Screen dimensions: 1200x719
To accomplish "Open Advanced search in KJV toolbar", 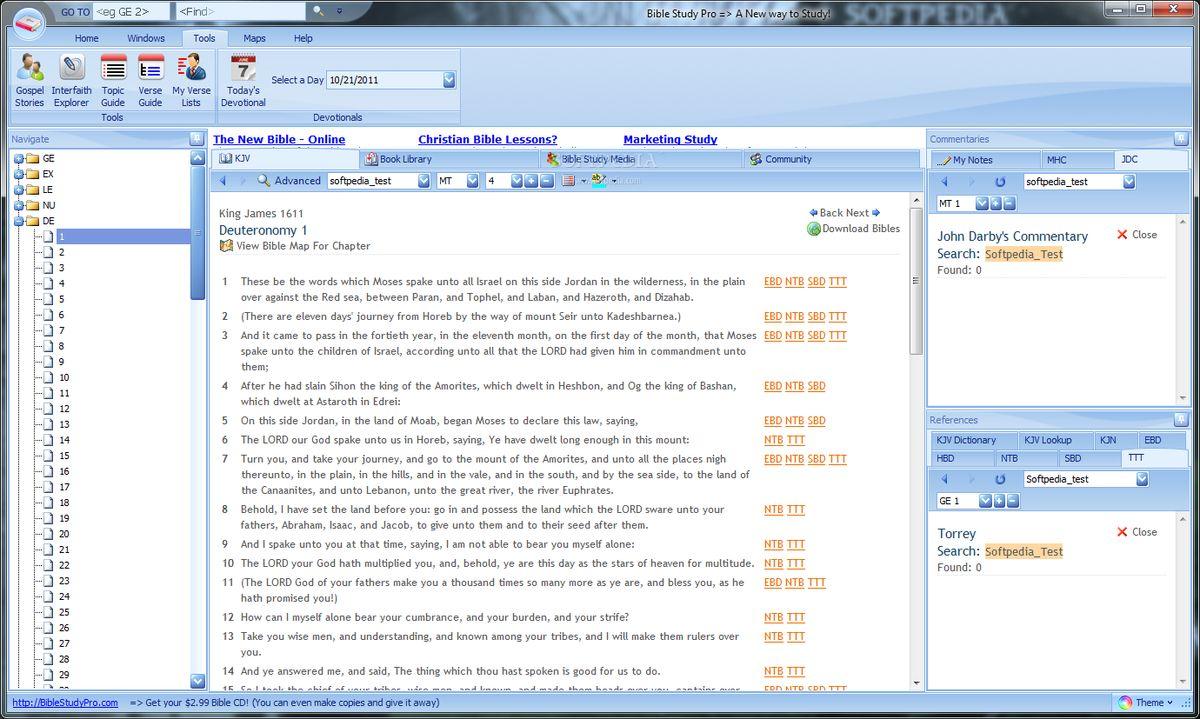I will click(289, 181).
